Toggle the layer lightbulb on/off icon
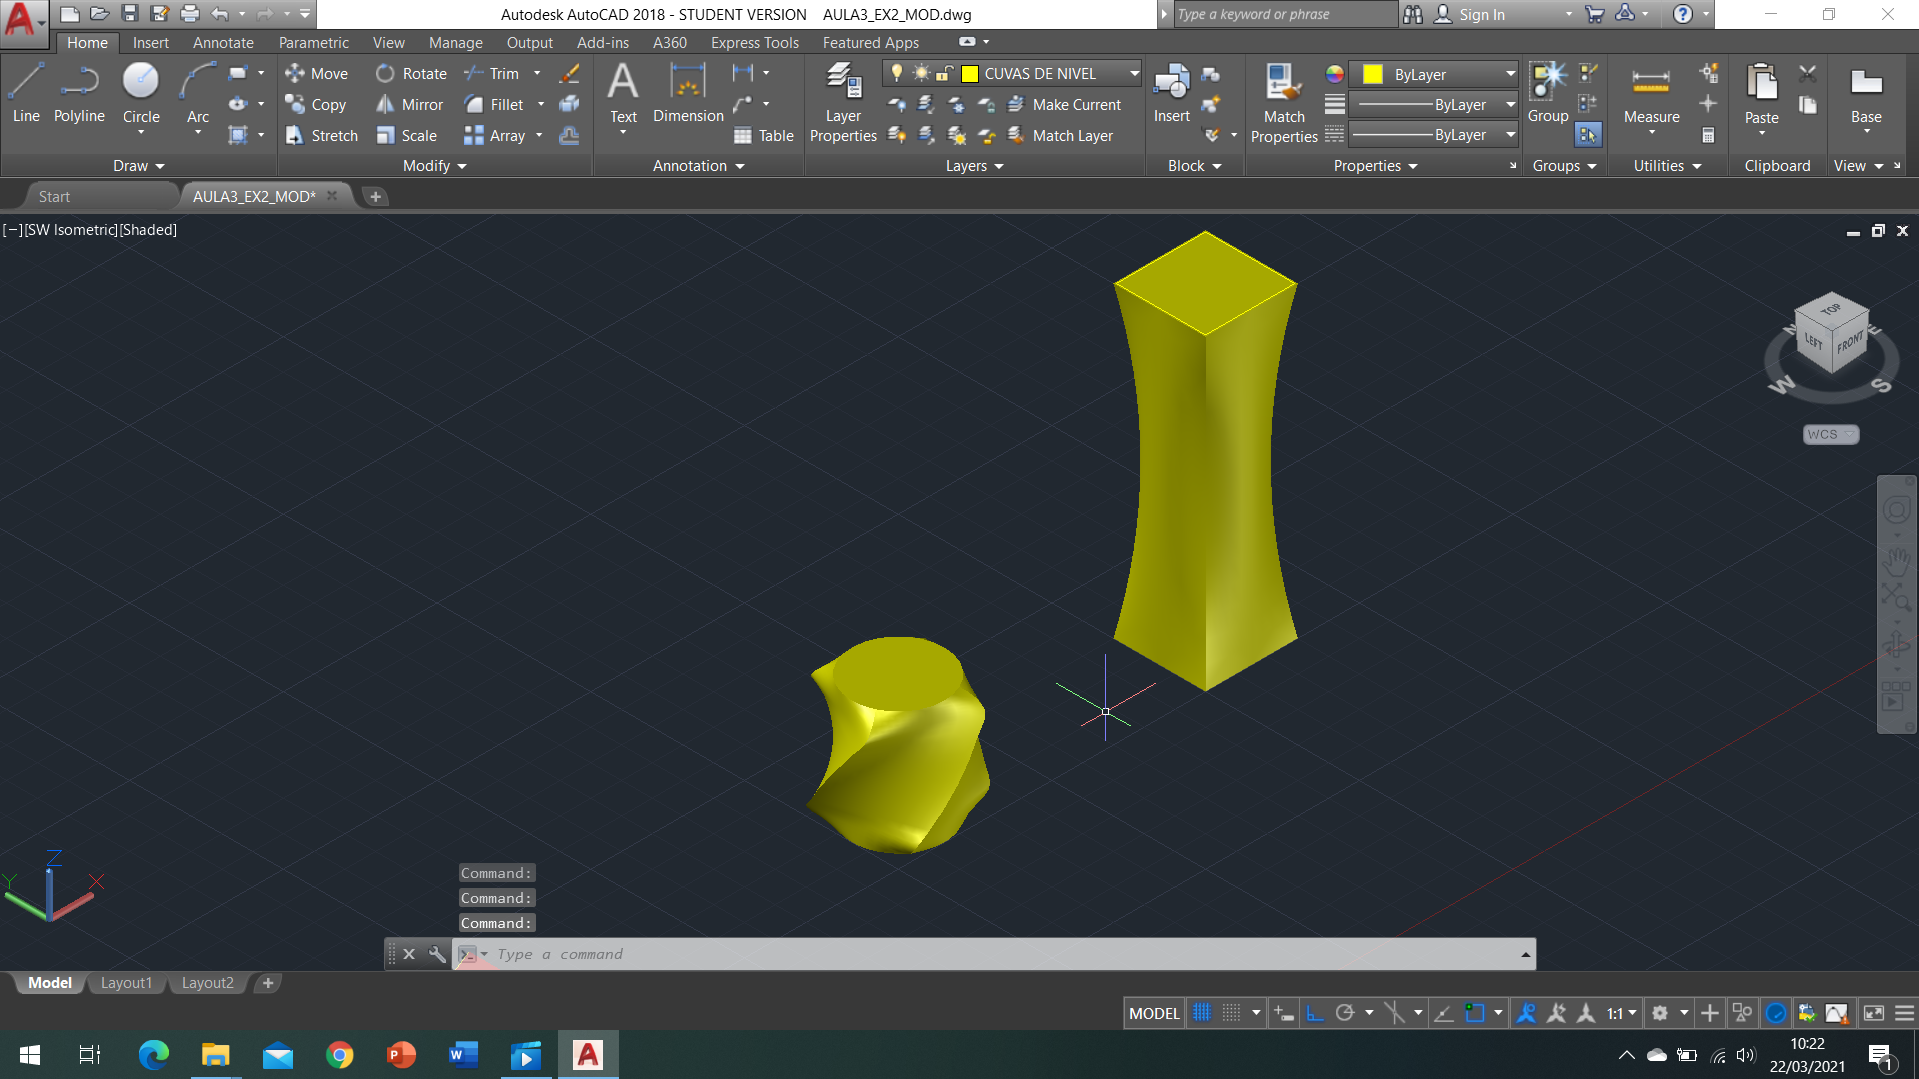This screenshot has width=1919, height=1079. pyautogui.click(x=897, y=73)
